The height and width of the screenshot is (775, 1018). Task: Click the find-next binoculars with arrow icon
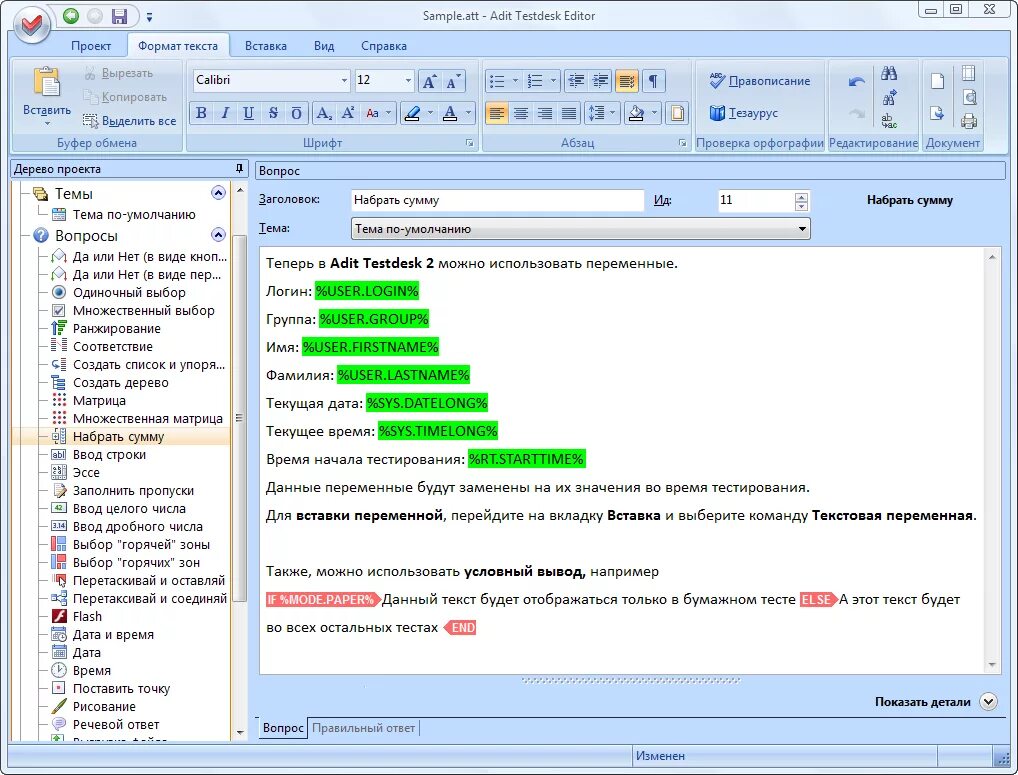889,97
